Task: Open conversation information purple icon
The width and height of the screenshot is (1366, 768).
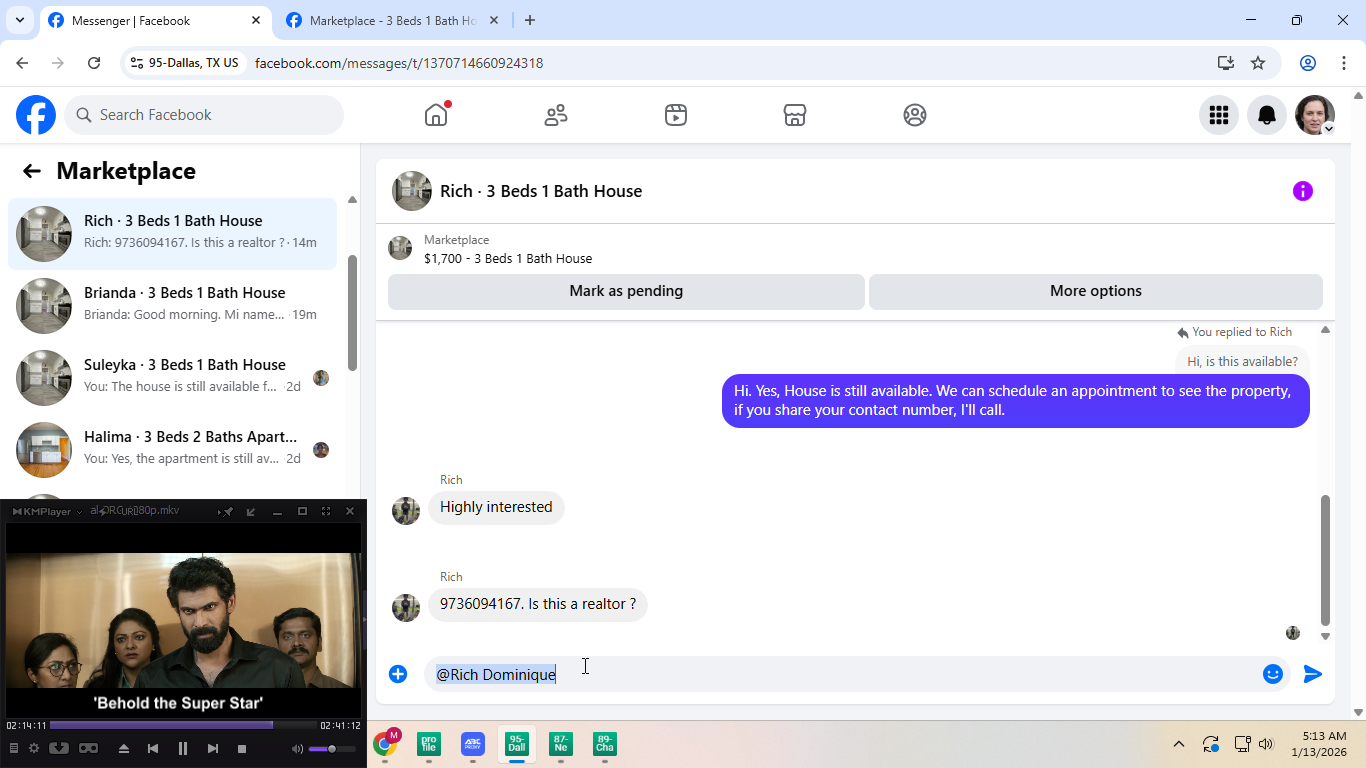Action: tap(1302, 191)
